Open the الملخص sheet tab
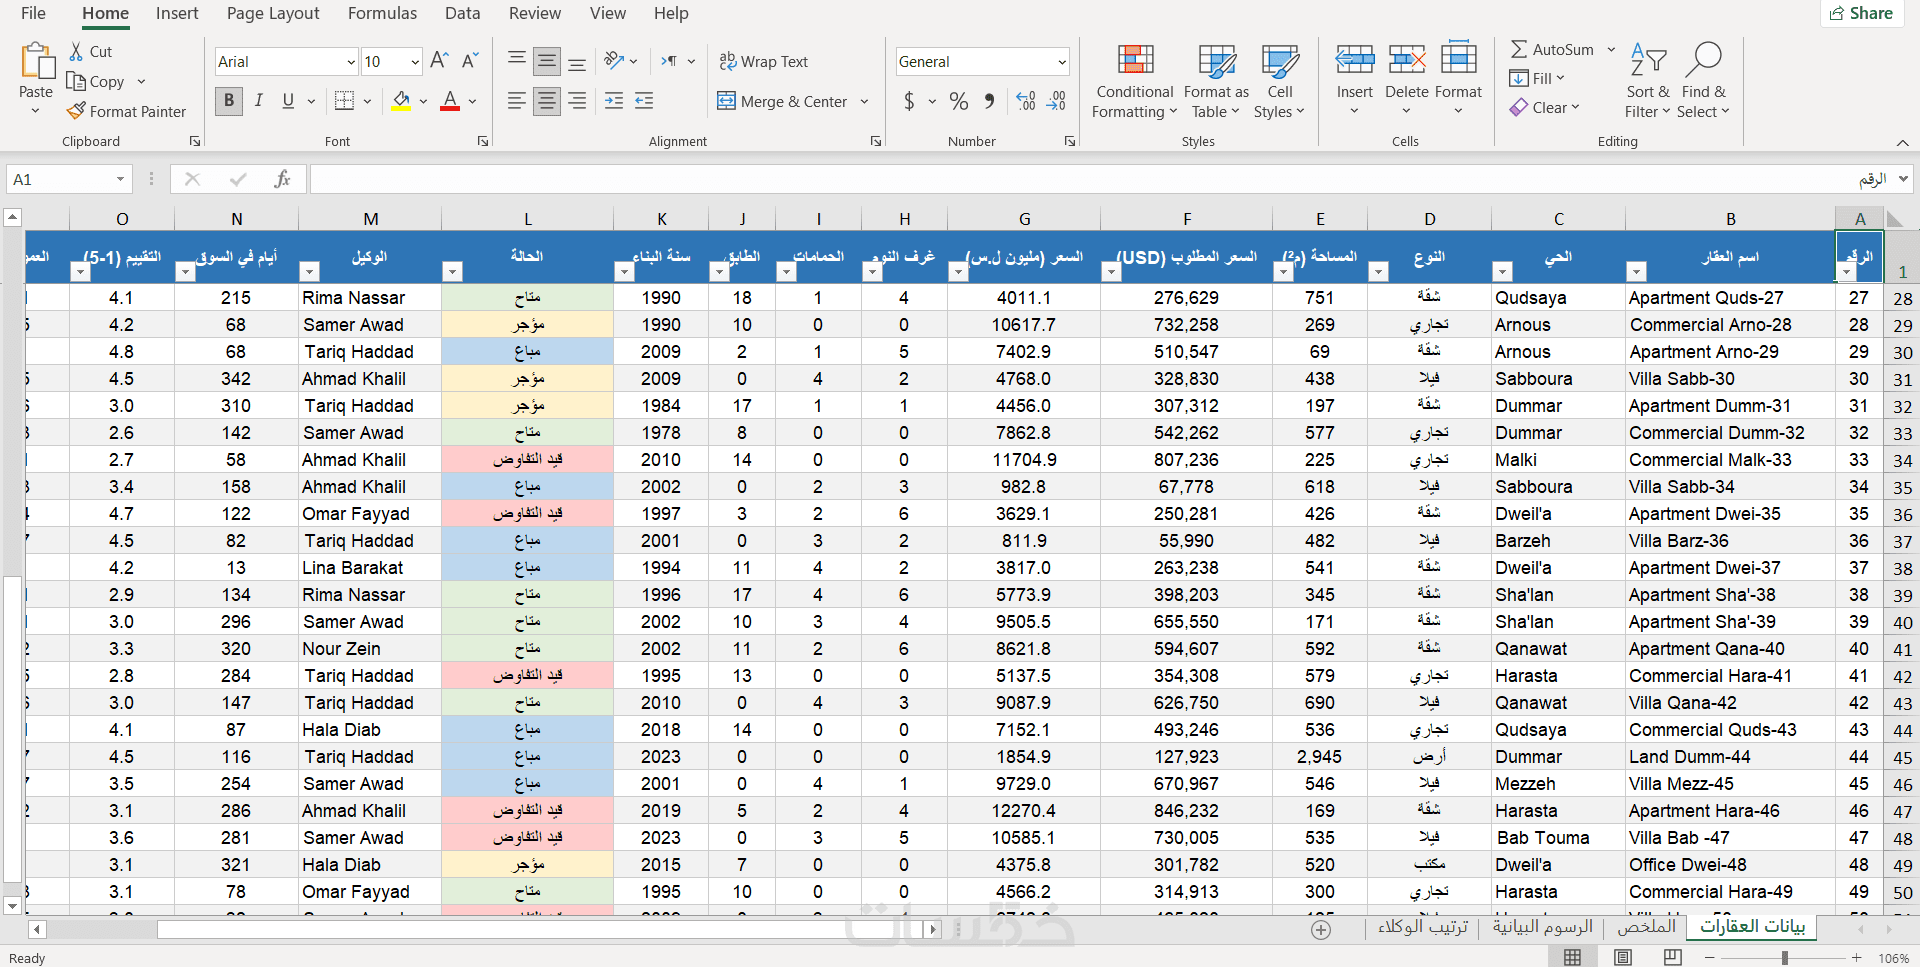 [x=1646, y=927]
